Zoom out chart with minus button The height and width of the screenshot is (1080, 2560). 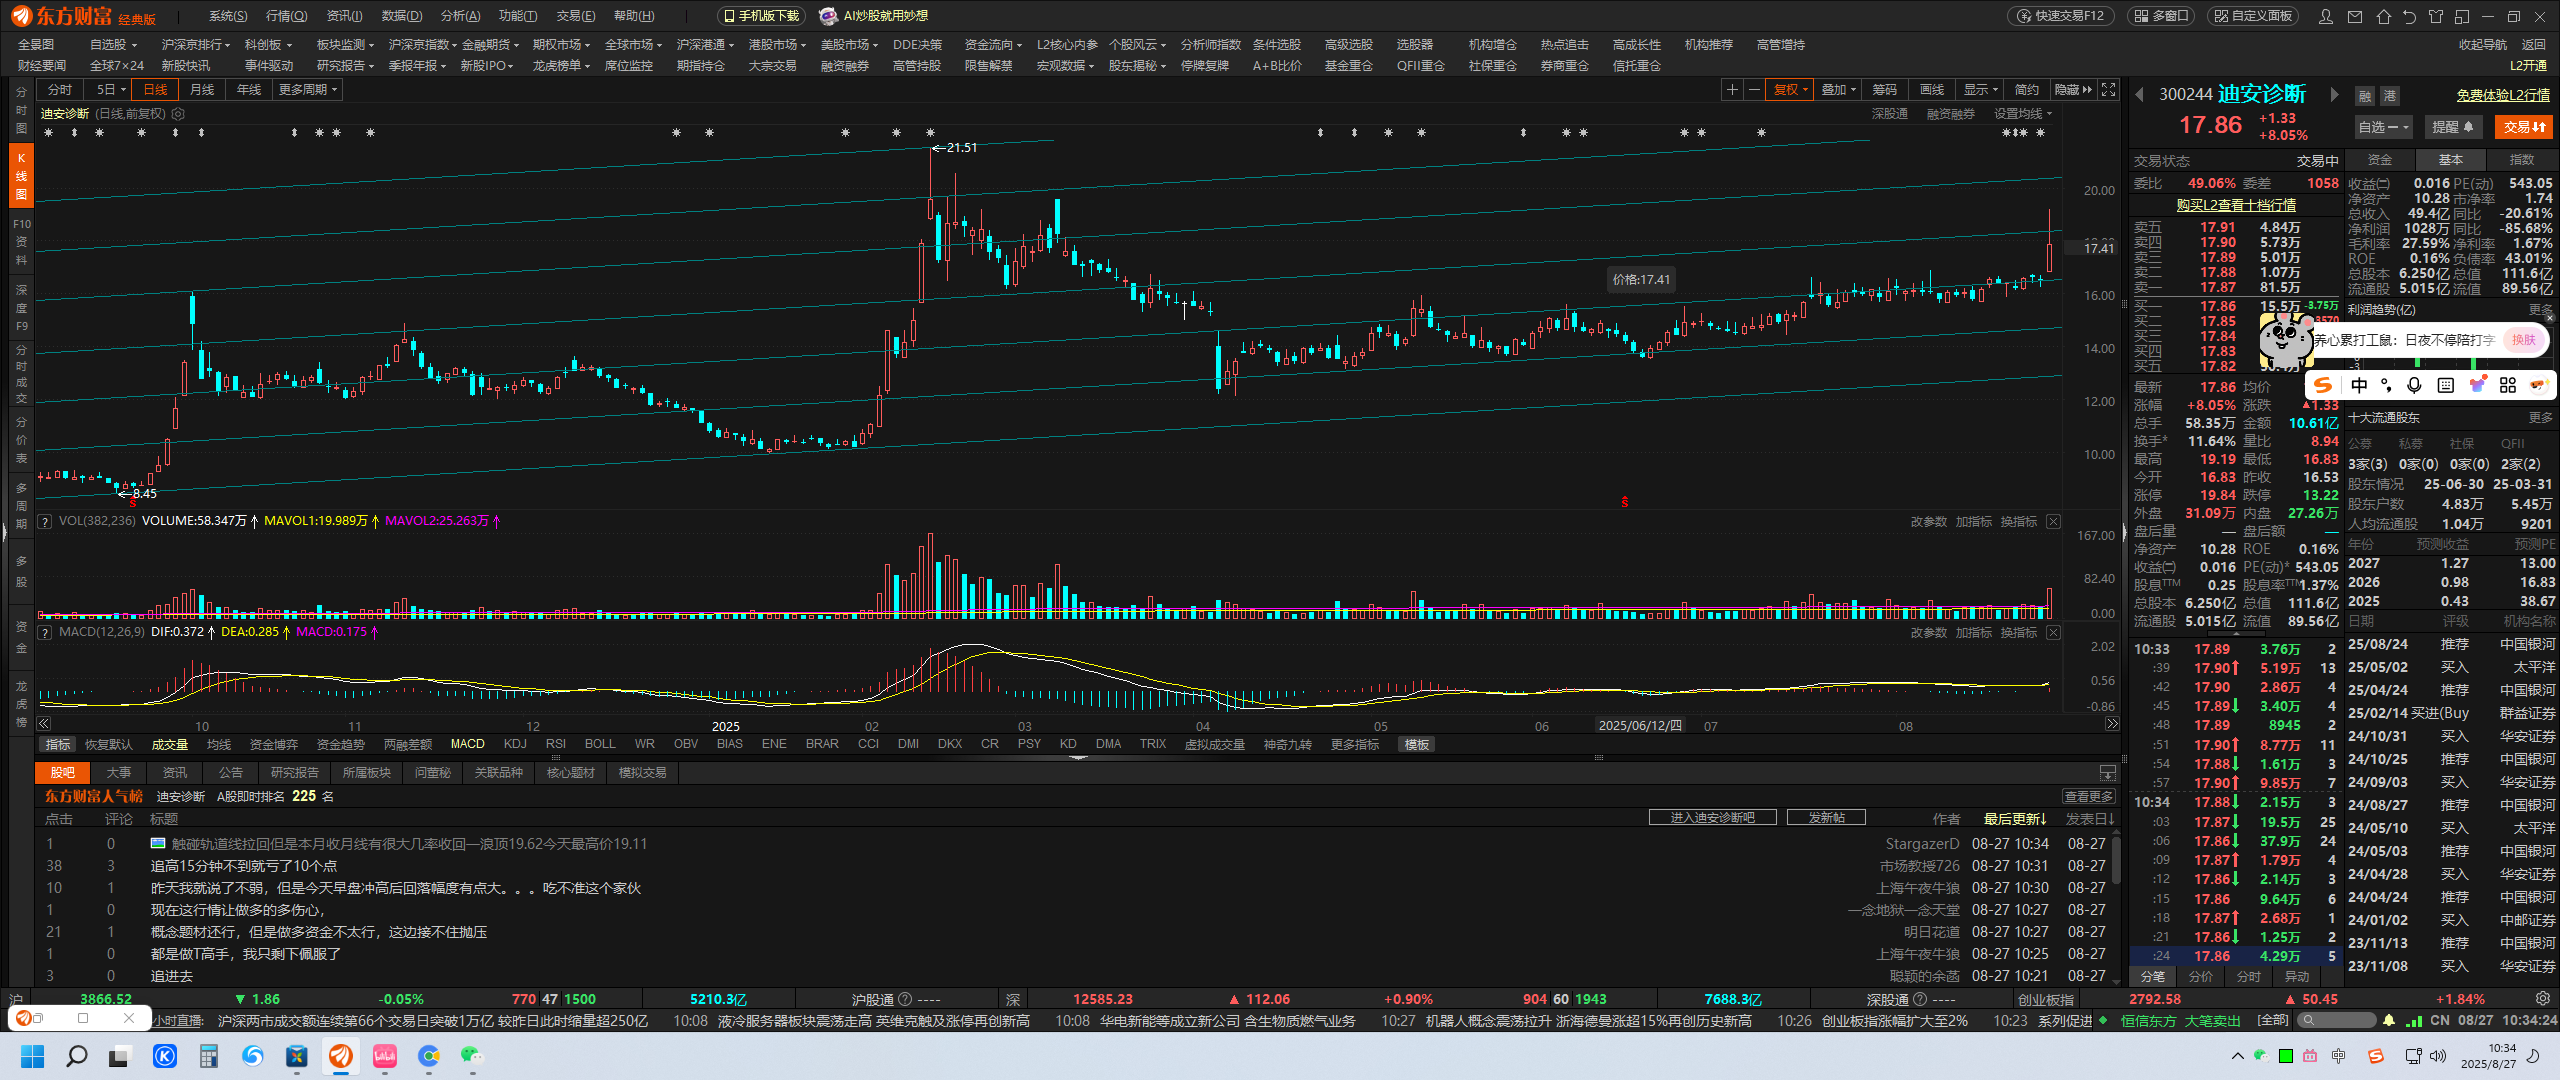tap(1753, 90)
